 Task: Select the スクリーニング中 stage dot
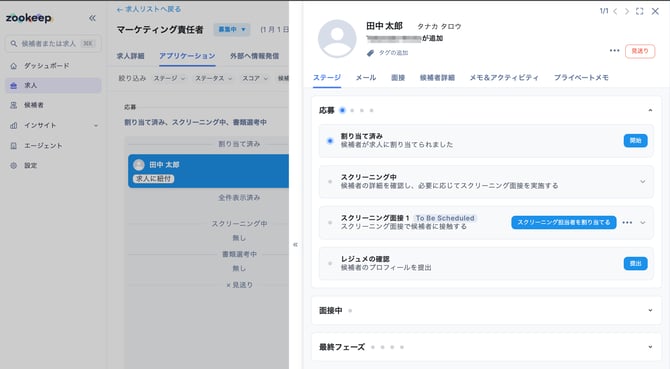(330, 182)
